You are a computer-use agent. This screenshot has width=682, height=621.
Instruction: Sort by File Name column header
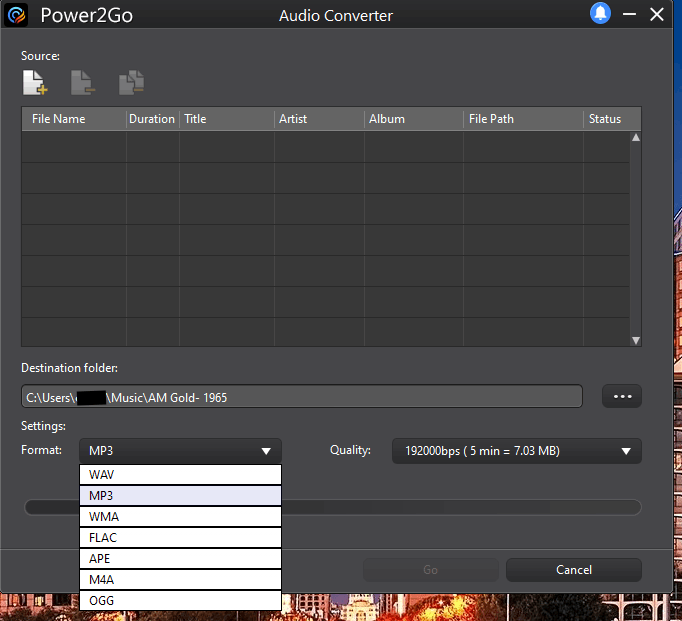pos(74,119)
